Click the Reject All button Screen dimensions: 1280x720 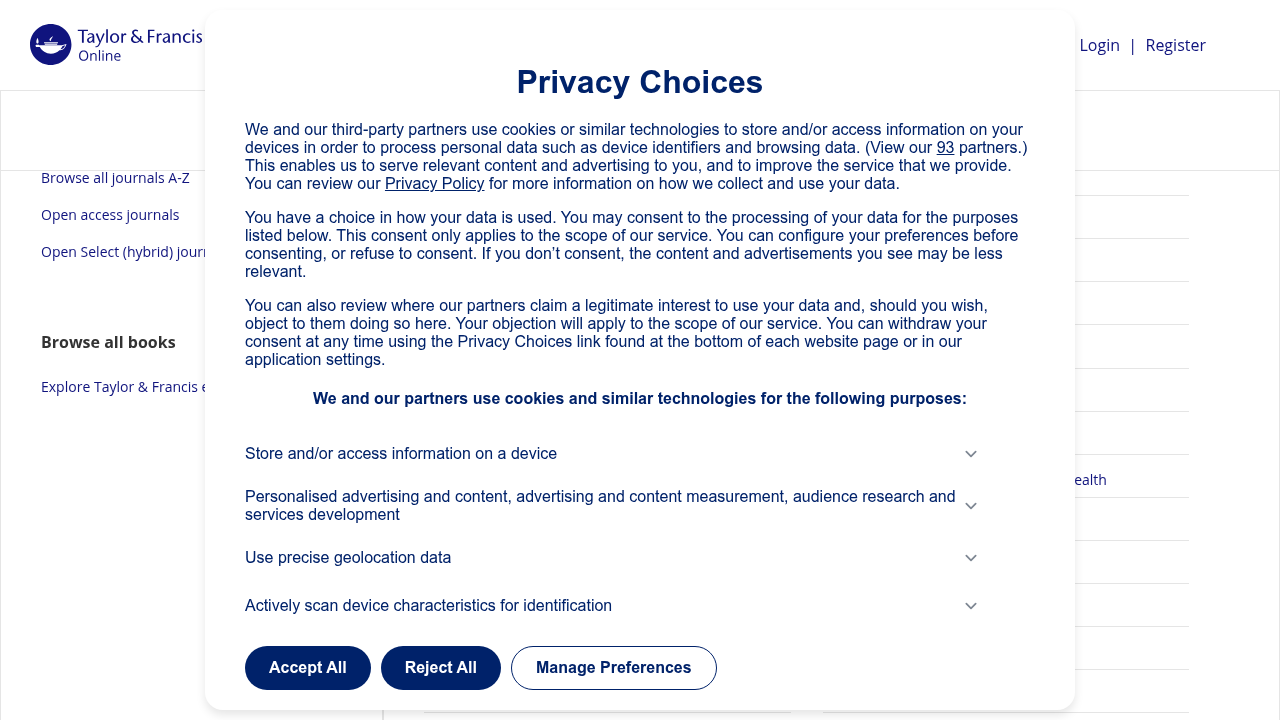(x=440, y=667)
